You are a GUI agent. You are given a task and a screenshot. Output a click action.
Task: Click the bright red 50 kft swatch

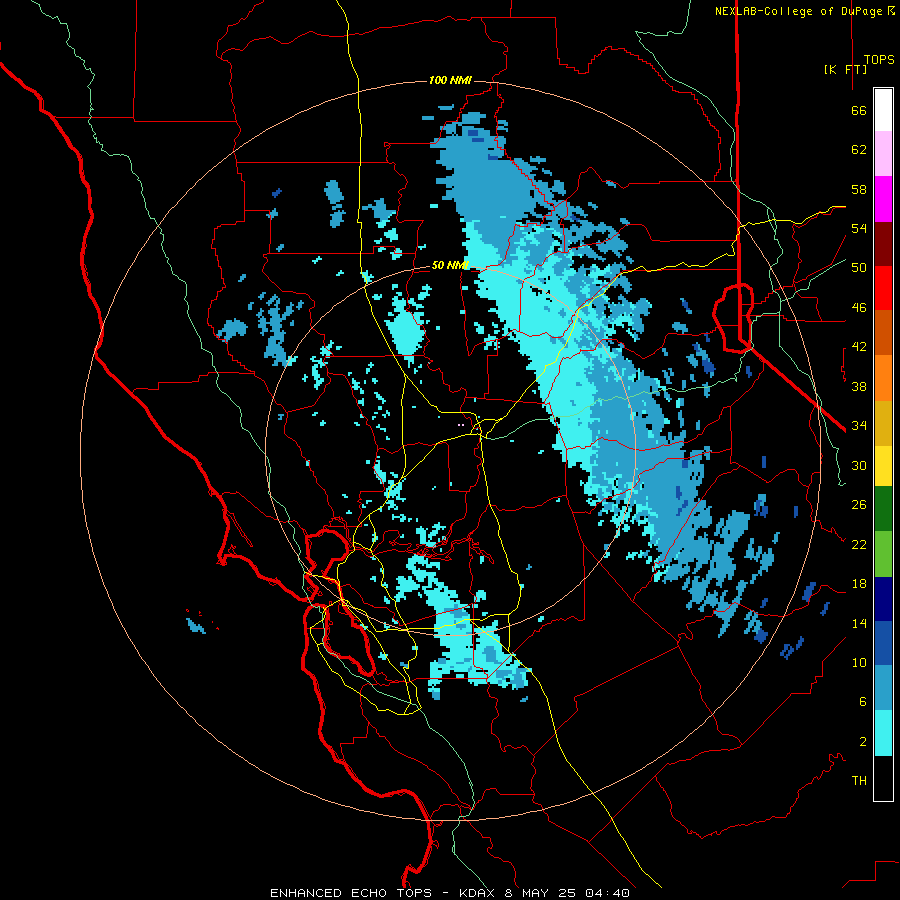(883, 288)
